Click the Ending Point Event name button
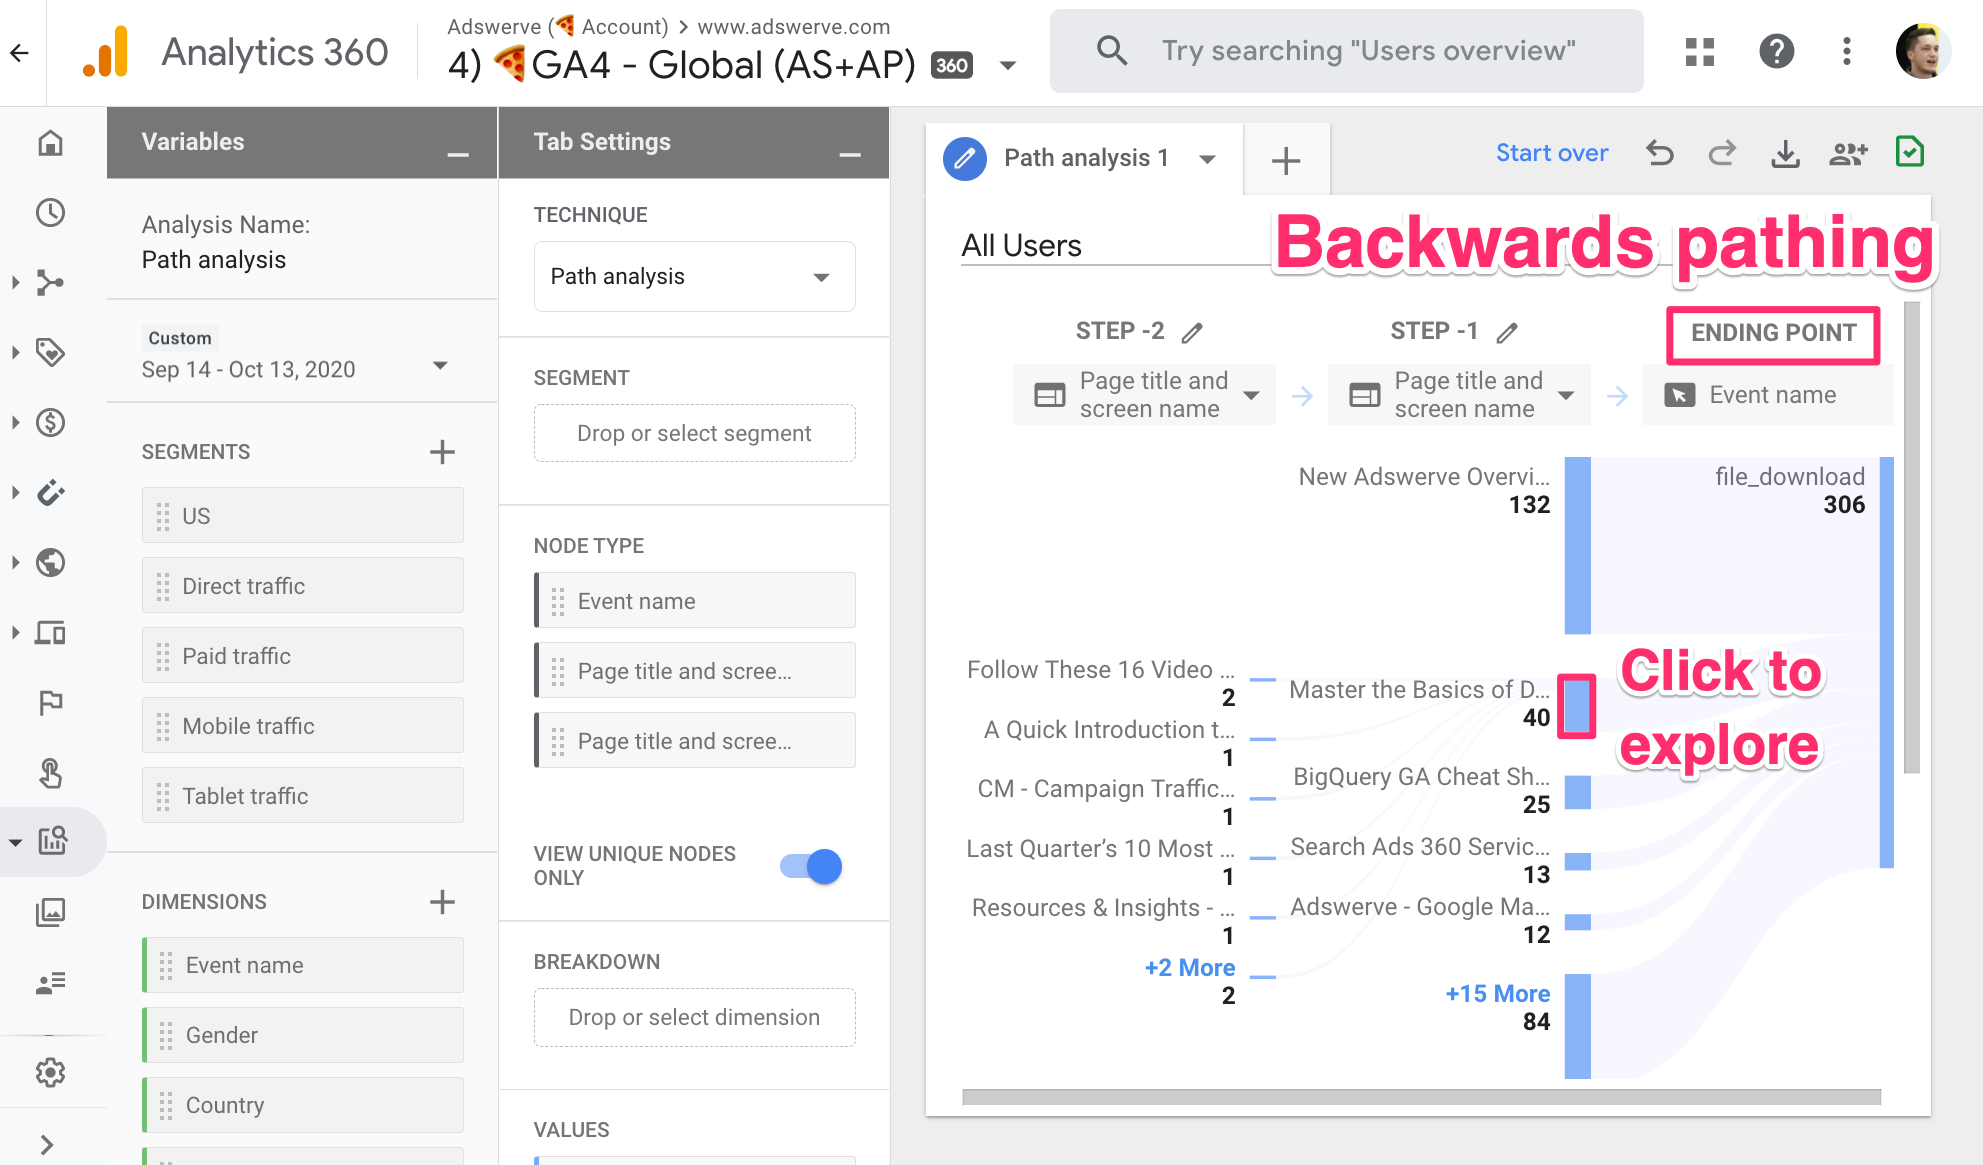Screen dimensions: 1983x1165 point(1768,395)
